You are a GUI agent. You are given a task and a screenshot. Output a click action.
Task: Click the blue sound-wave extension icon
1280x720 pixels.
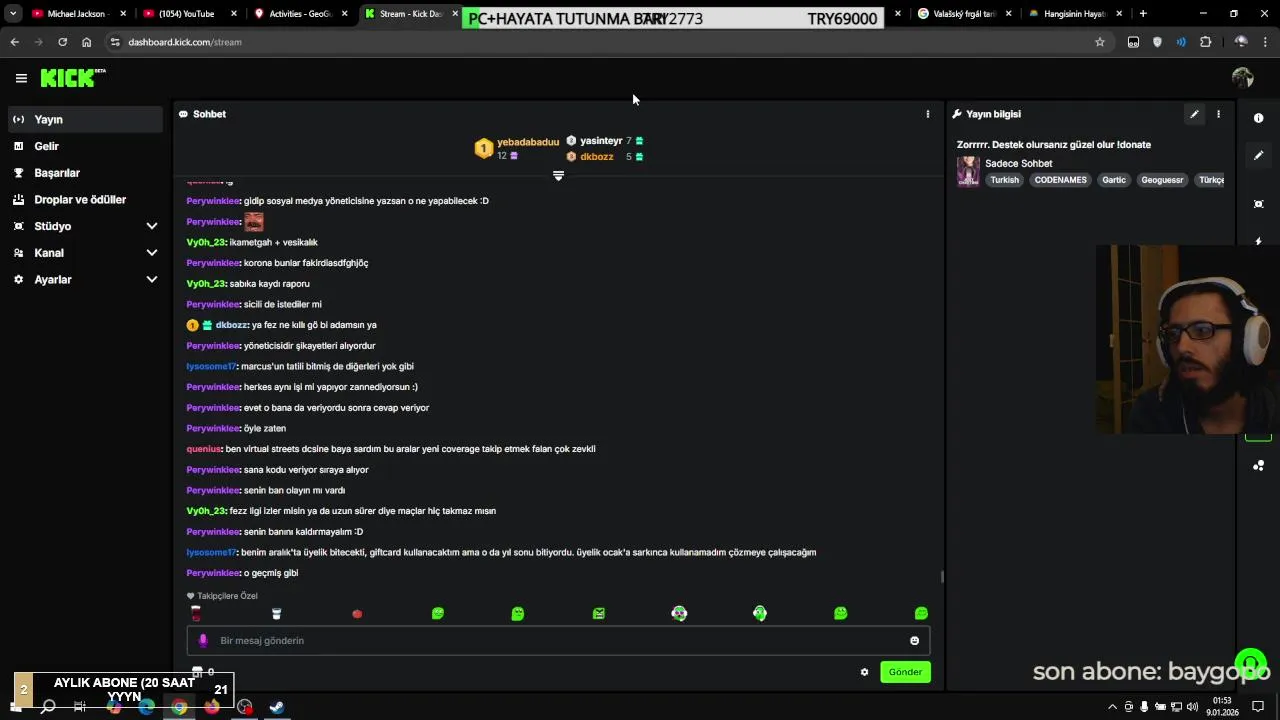(x=1181, y=42)
